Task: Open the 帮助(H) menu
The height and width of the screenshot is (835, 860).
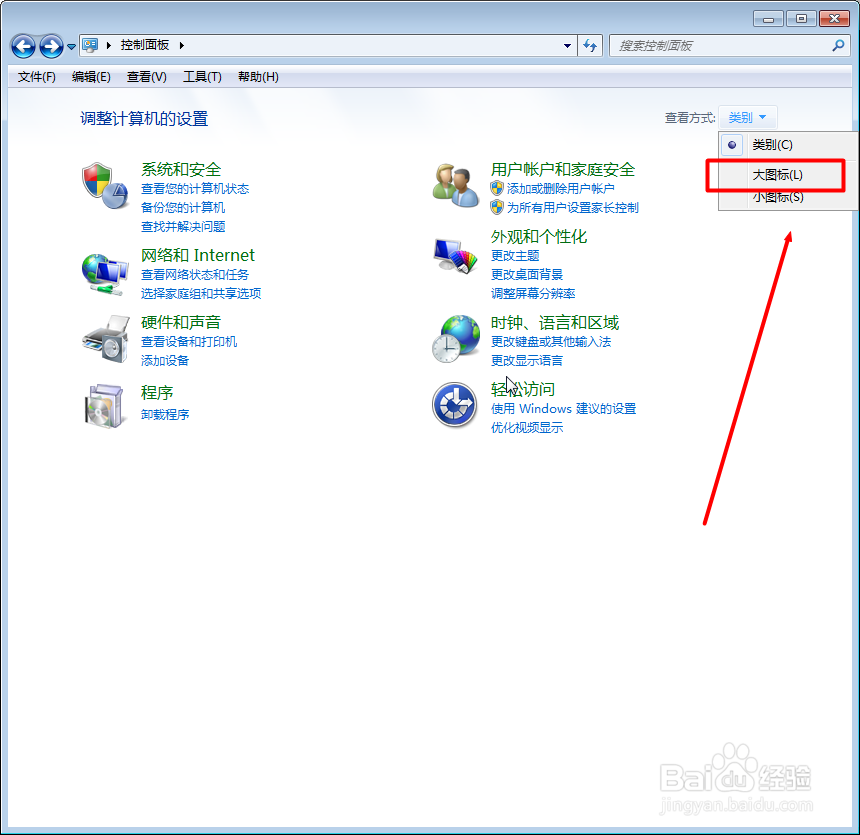Action: click(x=258, y=77)
